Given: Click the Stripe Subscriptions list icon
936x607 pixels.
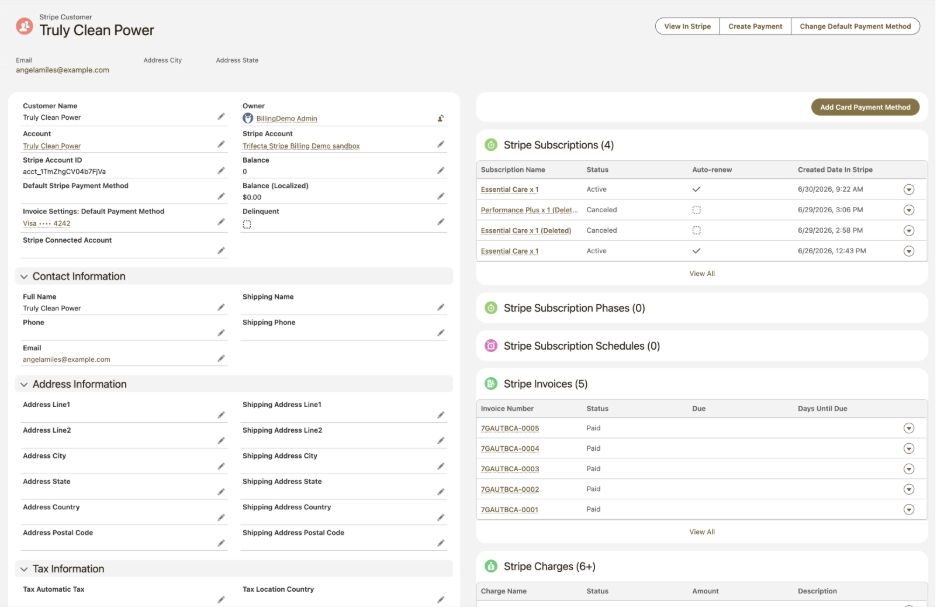Looking at the screenshot, I should click(x=491, y=145).
